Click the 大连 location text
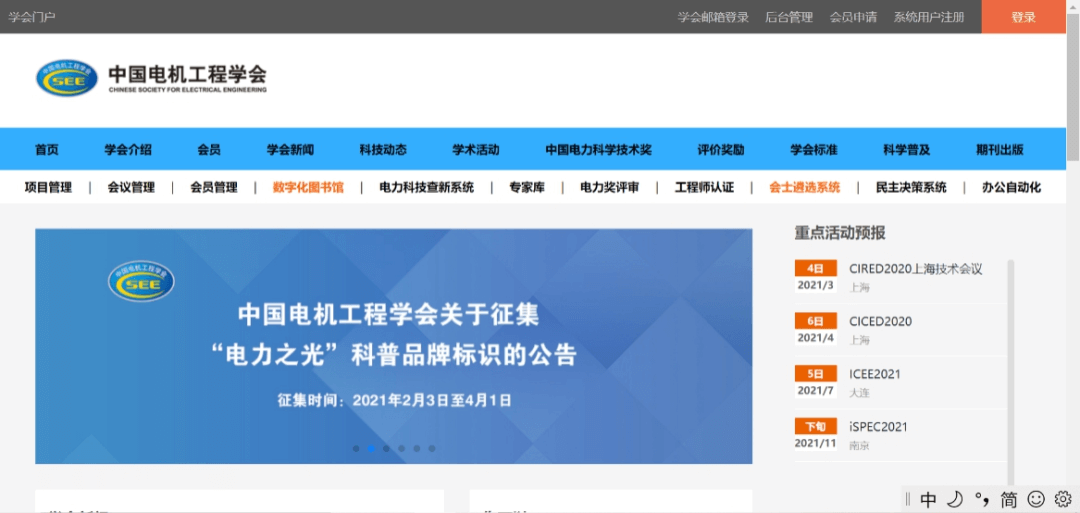The image size is (1080, 513). 860,392
